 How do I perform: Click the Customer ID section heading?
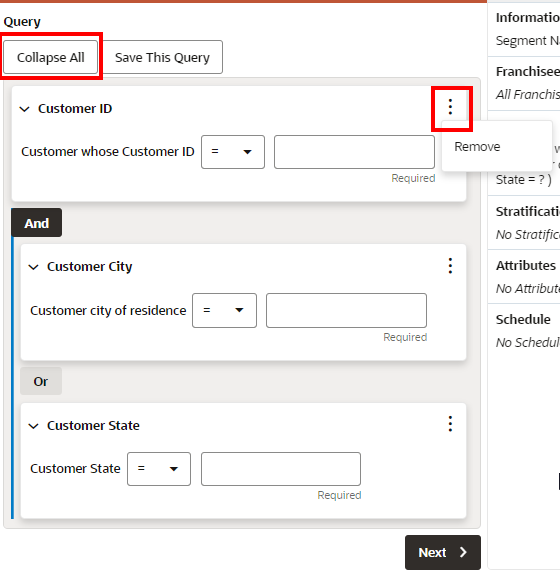[x=75, y=109]
